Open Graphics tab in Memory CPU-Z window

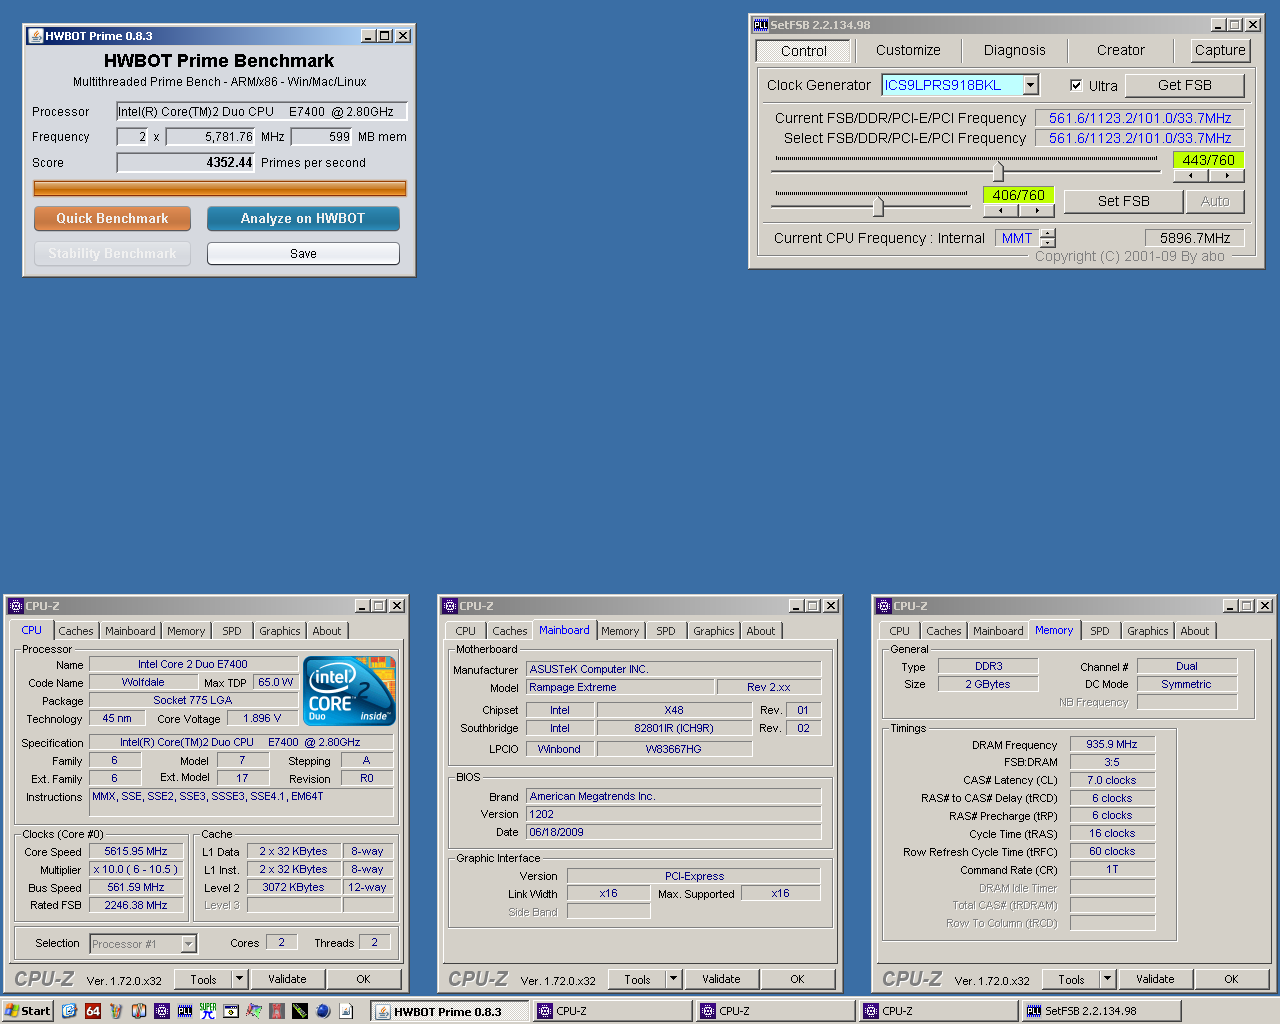[x=1148, y=631]
